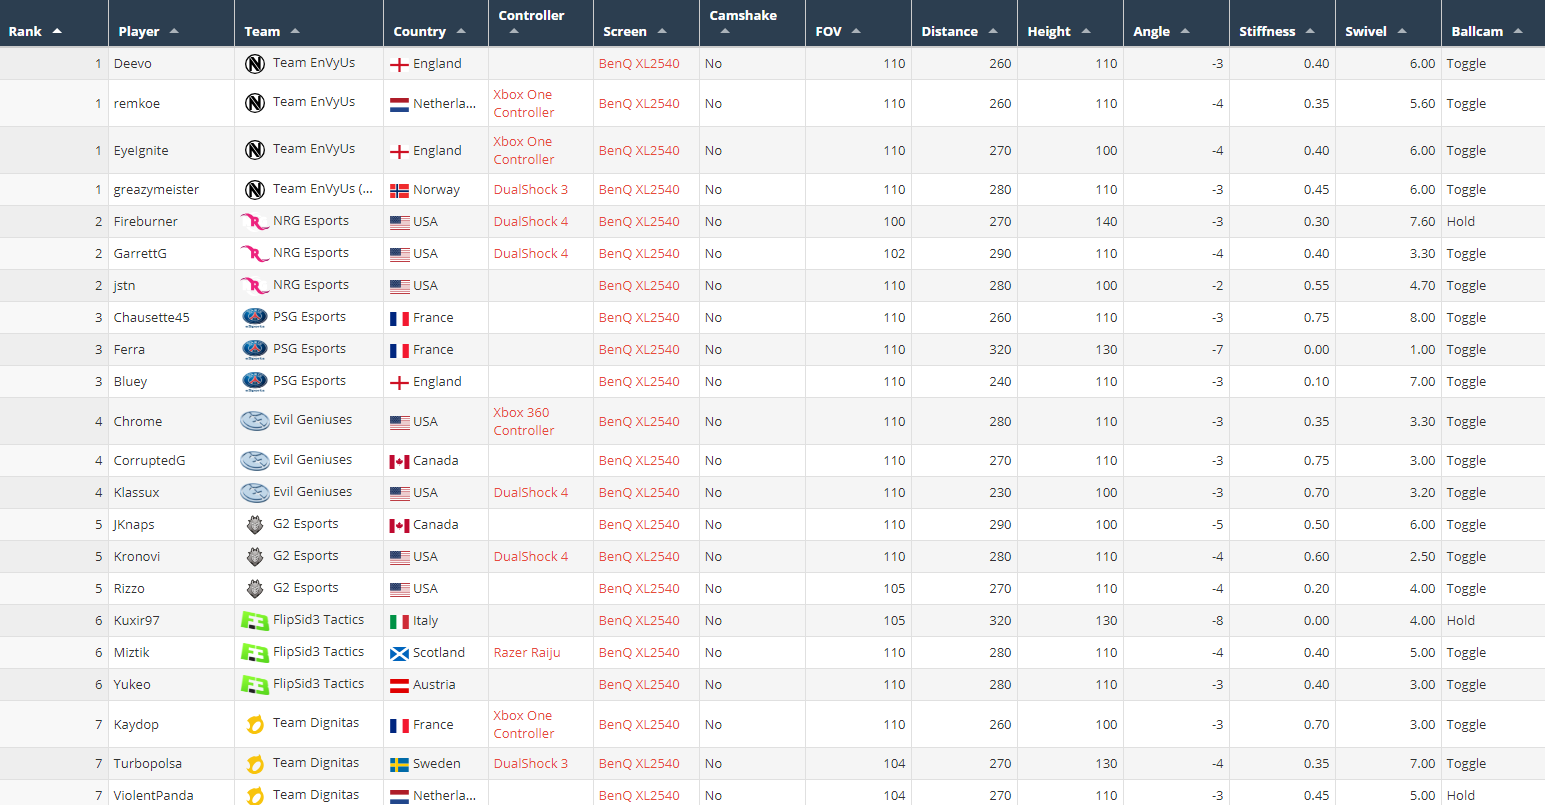Open BenQ XL2540 link in Deevo's row

click(x=639, y=64)
